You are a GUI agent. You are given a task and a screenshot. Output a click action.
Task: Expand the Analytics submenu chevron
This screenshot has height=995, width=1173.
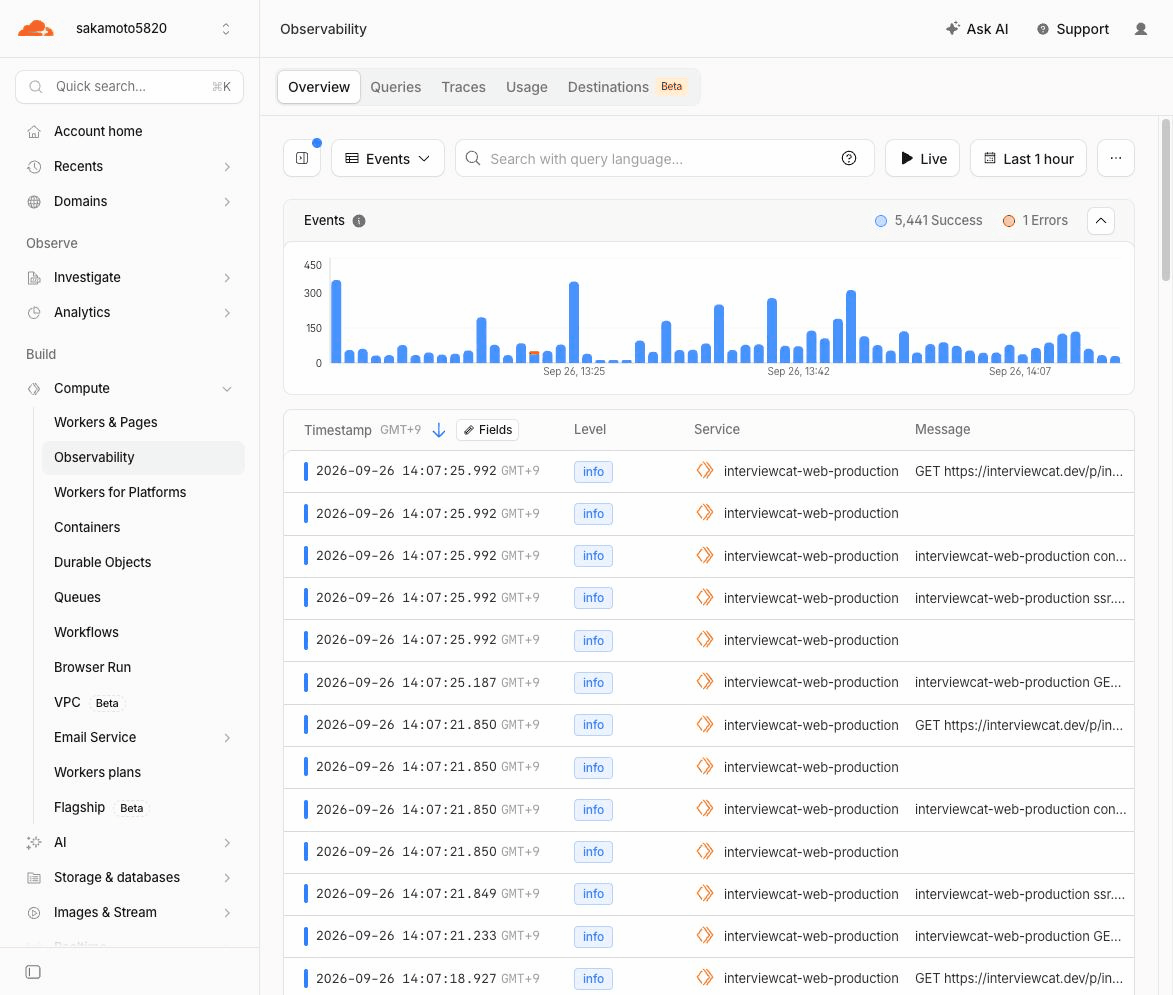227,313
